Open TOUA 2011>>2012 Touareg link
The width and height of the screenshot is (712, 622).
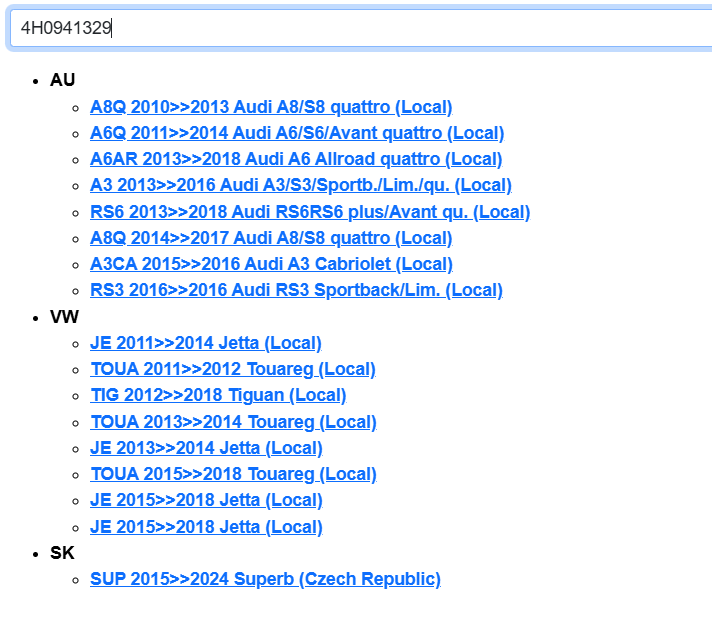(233, 369)
